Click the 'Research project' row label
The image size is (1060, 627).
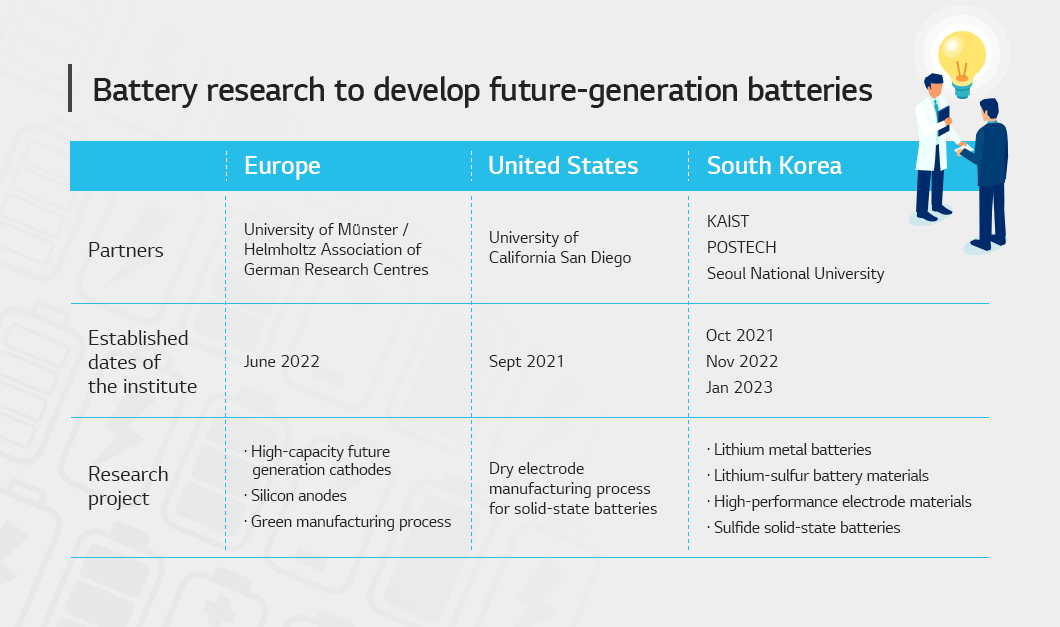[128, 486]
